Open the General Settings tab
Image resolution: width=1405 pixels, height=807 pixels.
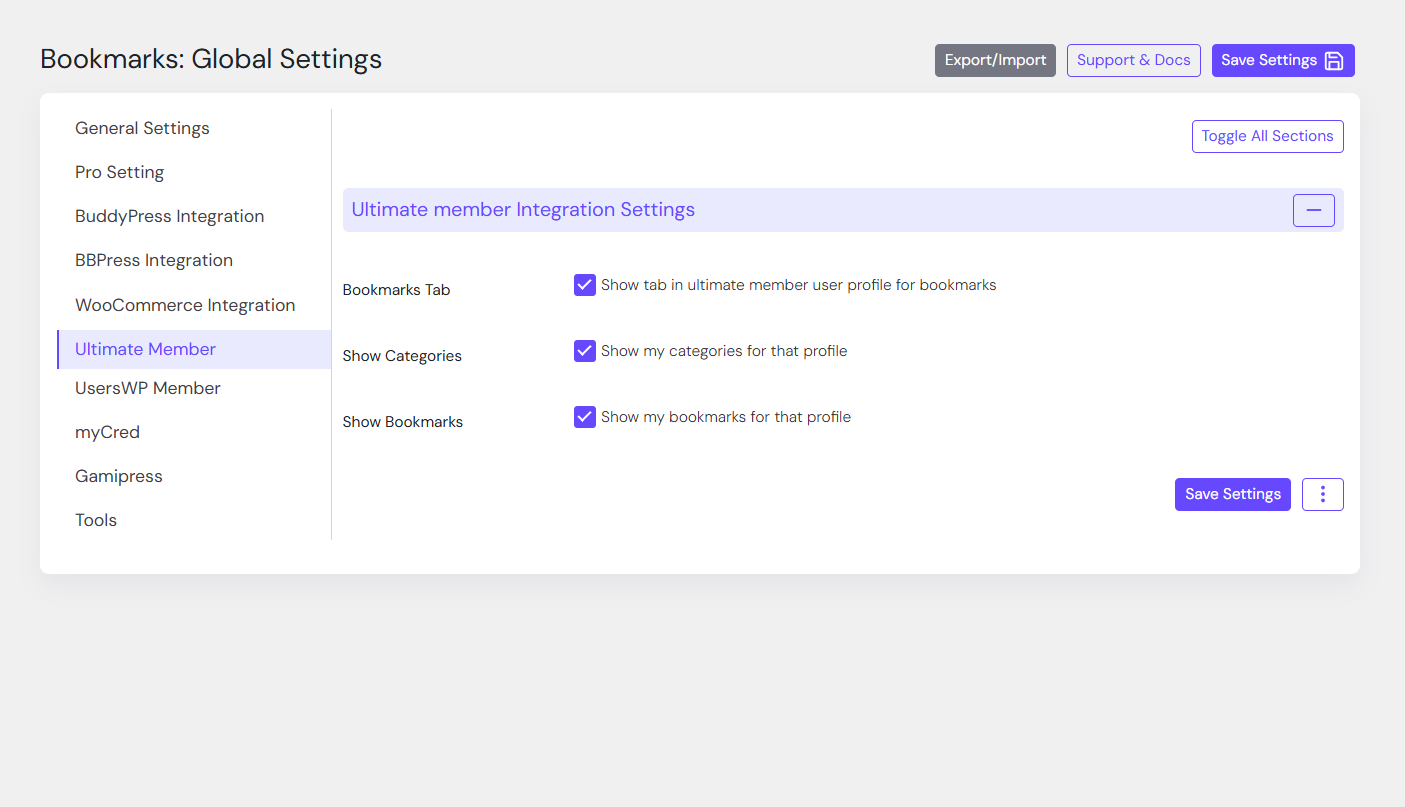click(x=142, y=128)
